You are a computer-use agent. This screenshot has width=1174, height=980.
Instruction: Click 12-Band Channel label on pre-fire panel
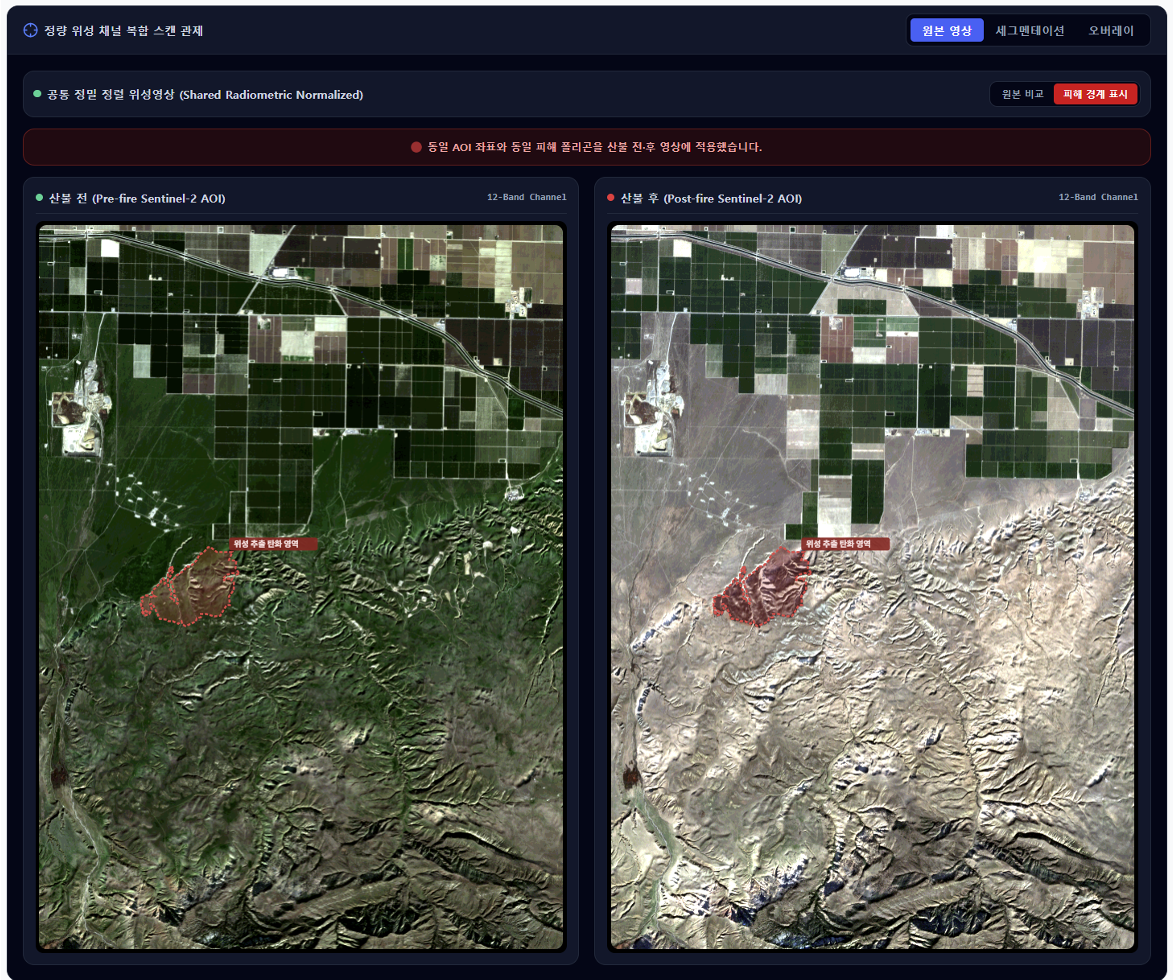click(526, 197)
